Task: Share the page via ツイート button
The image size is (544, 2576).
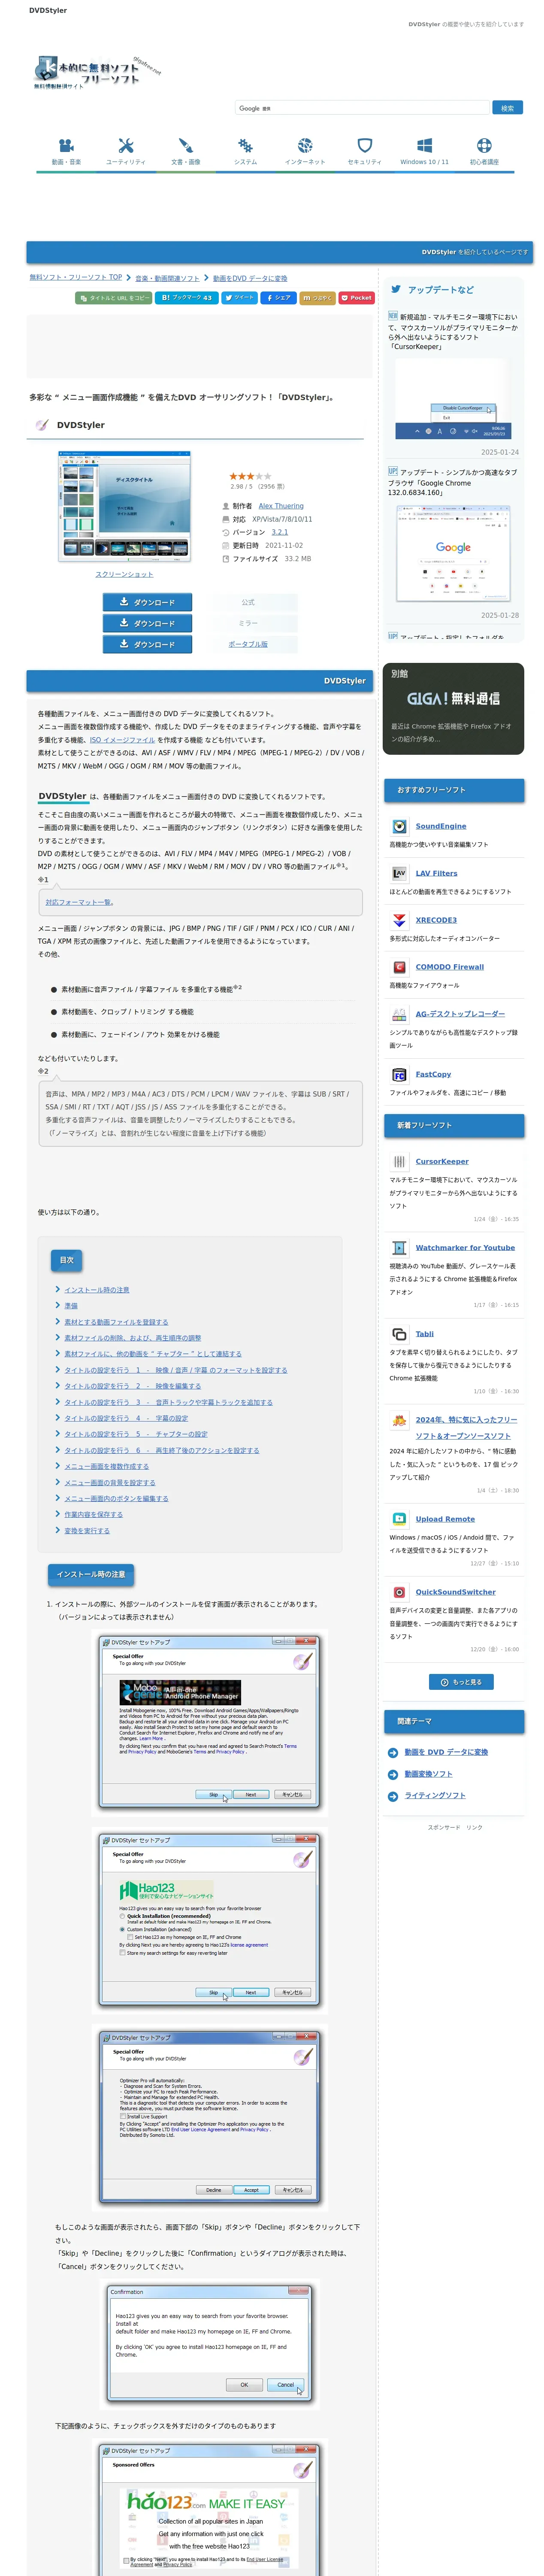Action: pyautogui.click(x=239, y=298)
